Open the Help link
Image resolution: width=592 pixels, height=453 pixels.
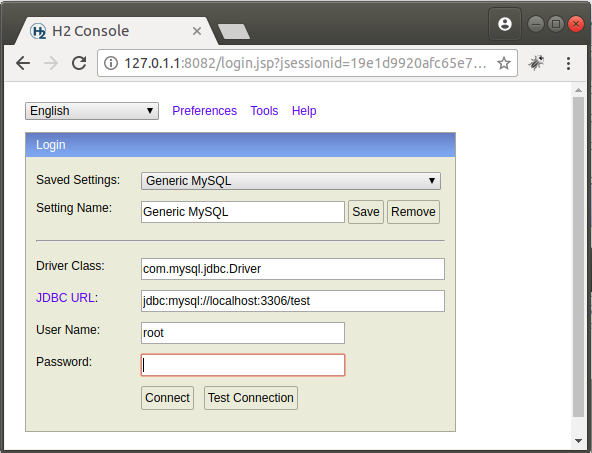coord(304,111)
